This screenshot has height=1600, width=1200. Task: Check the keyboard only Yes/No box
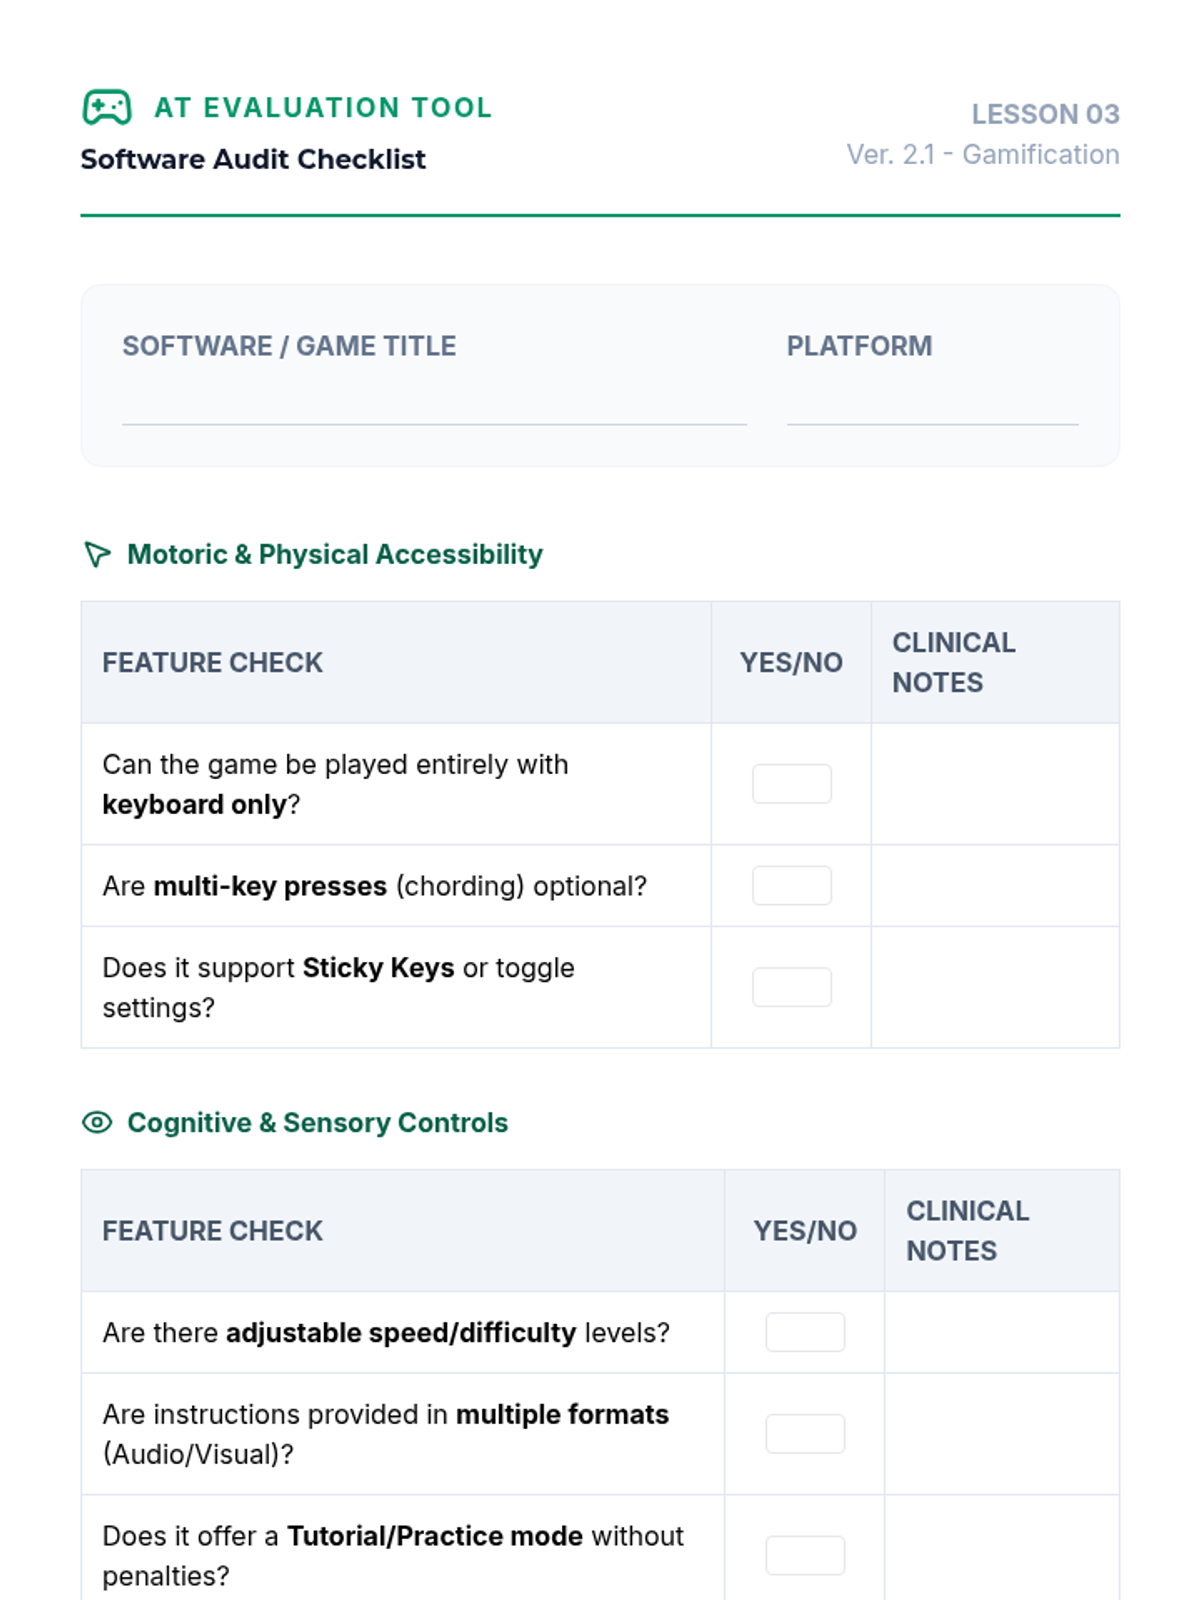[x=791, y=784]
